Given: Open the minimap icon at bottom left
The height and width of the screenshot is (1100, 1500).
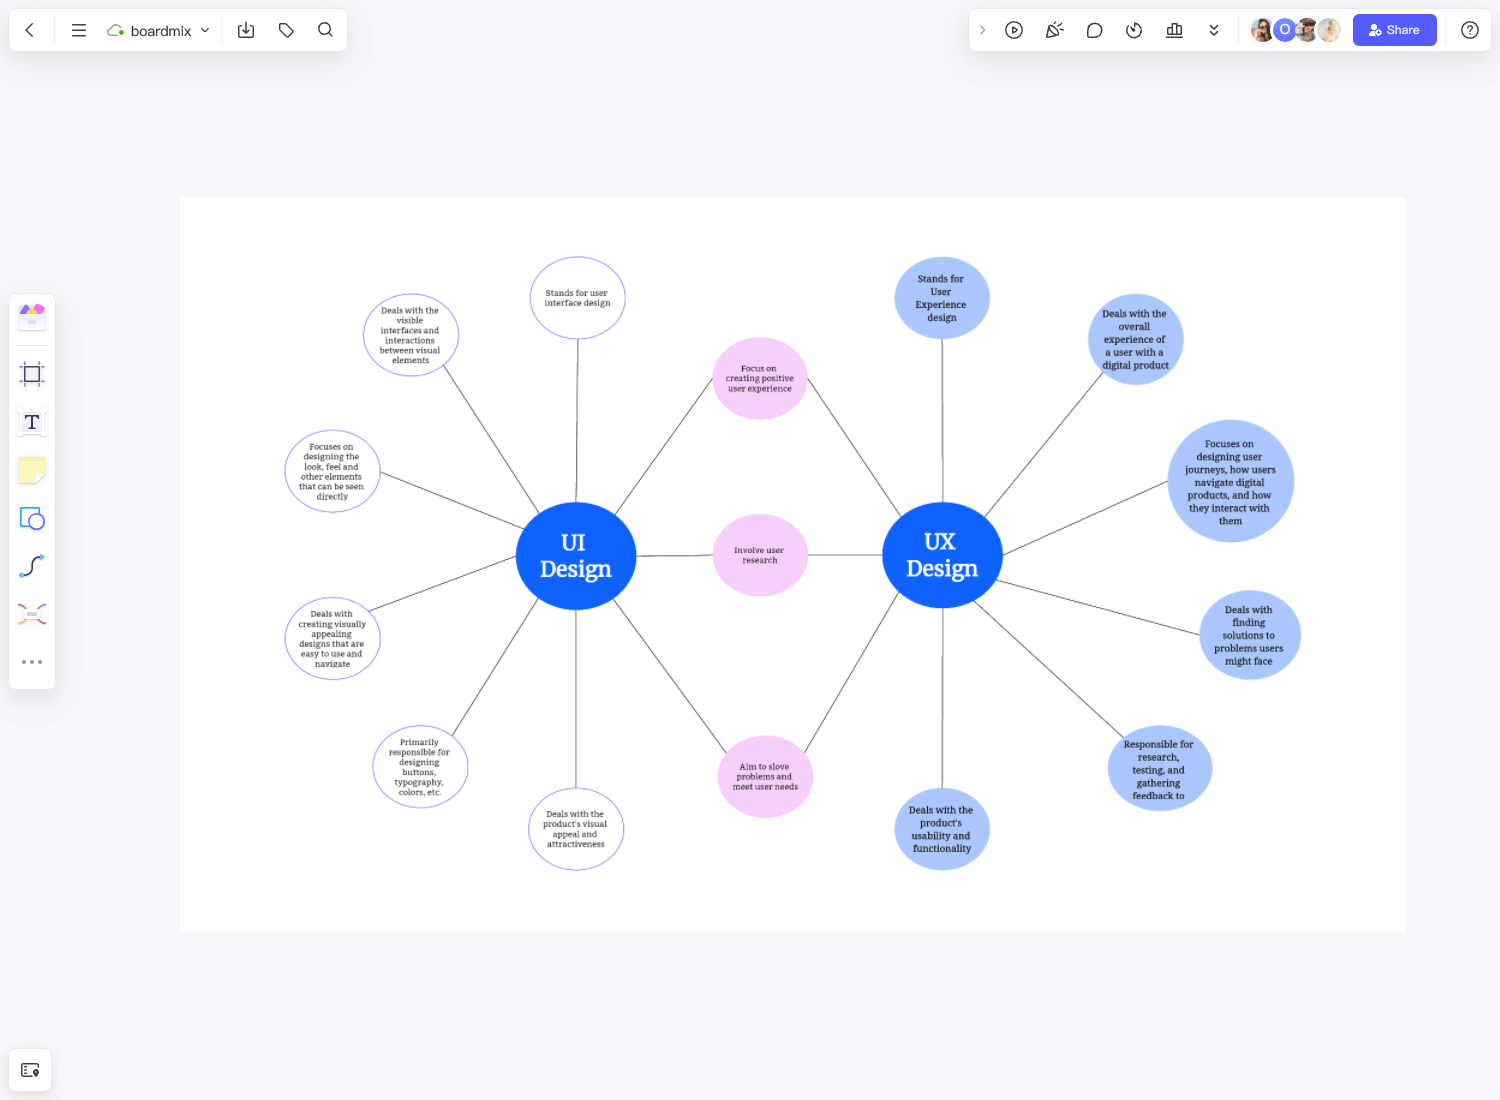Looking at the screenshot, I should click(30, 1070).
